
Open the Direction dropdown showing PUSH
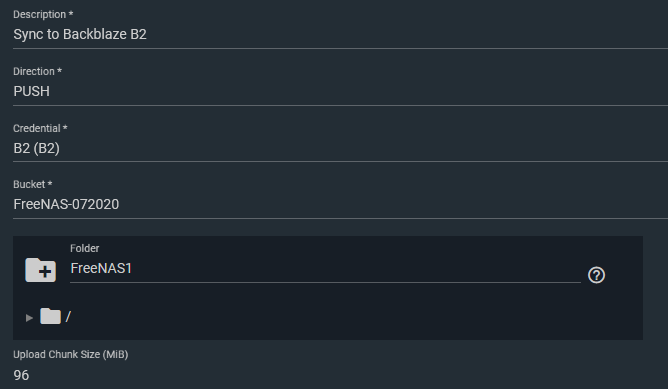[x=340, y=91]
